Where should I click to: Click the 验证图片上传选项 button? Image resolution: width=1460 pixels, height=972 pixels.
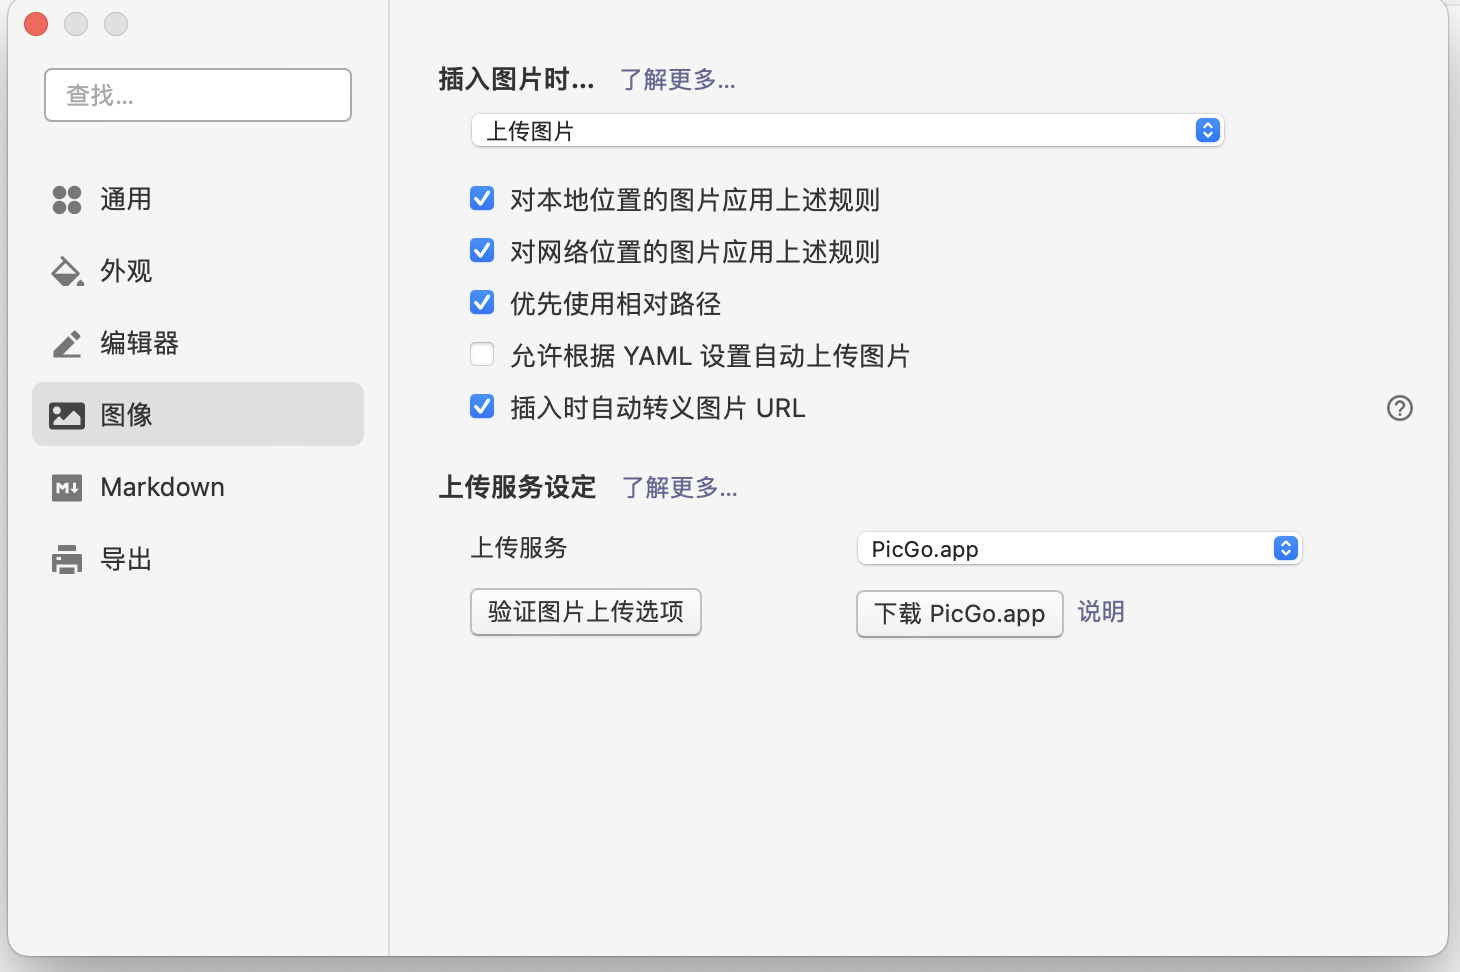(586, 612)
